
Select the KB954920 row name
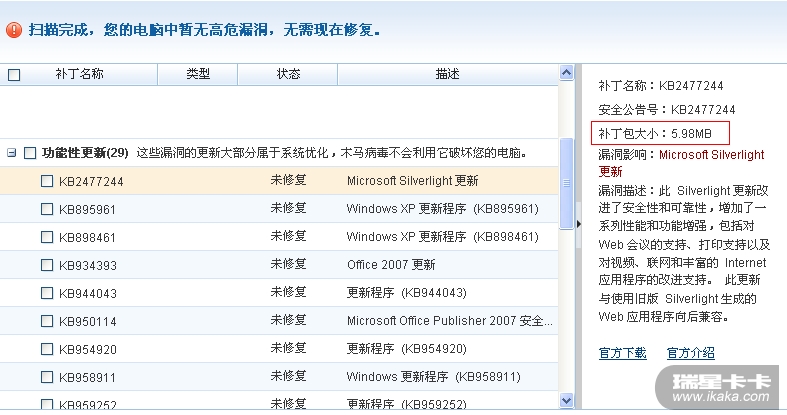coord(87,349)
